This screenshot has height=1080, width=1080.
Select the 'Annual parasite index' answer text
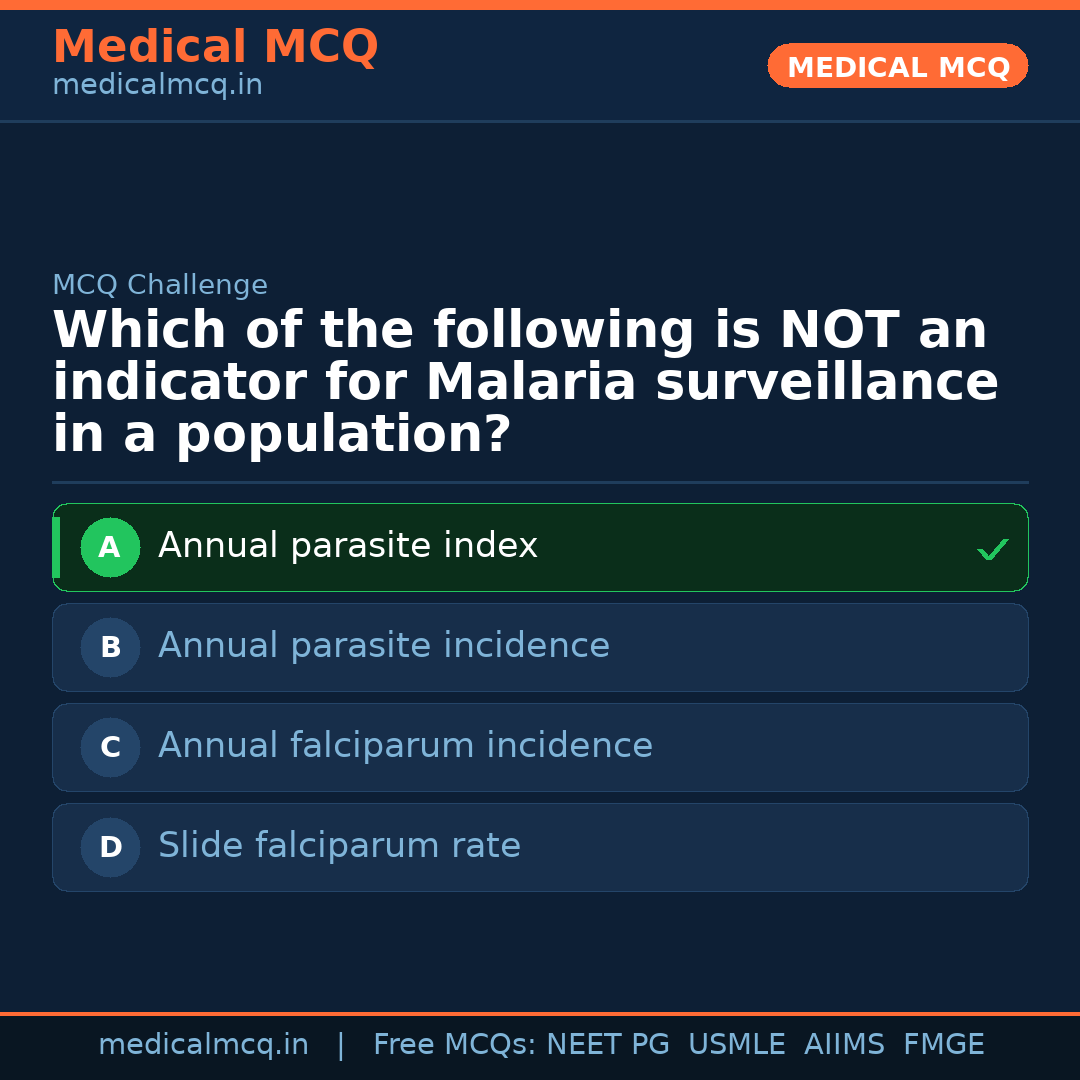pyautogui.click(x=348, y=546)
